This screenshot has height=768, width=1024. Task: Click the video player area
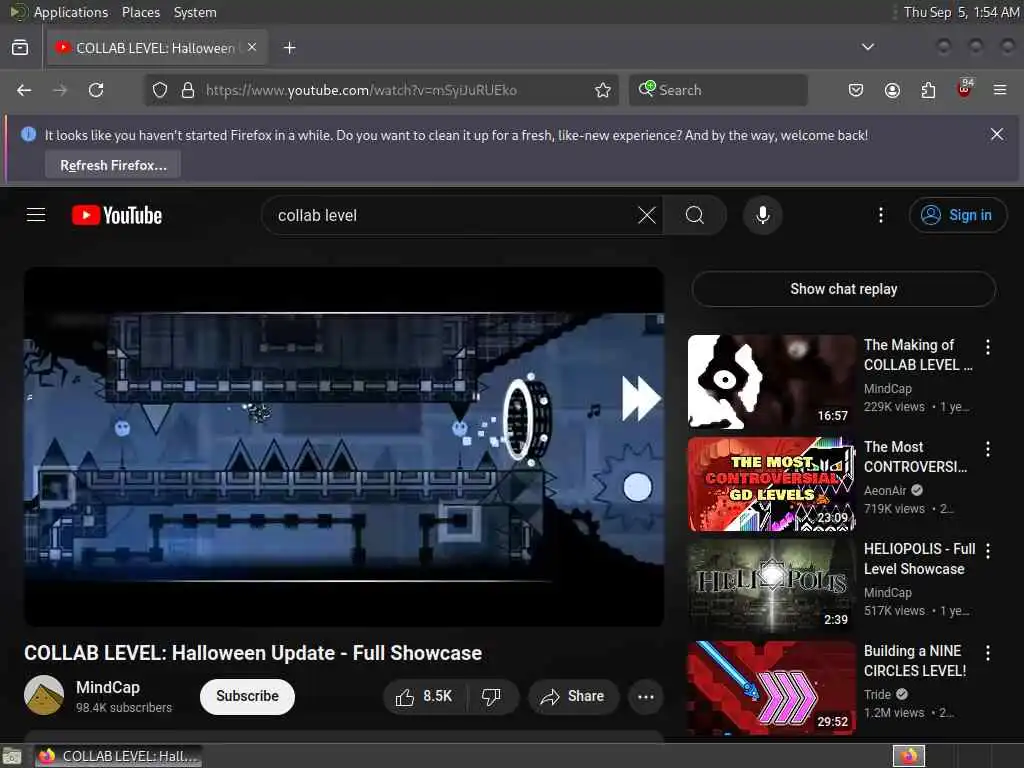pyautogui.click(x=344, y=447)
